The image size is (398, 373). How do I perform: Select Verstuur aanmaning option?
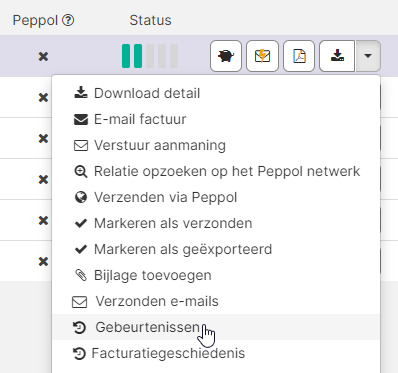(216, 145)
